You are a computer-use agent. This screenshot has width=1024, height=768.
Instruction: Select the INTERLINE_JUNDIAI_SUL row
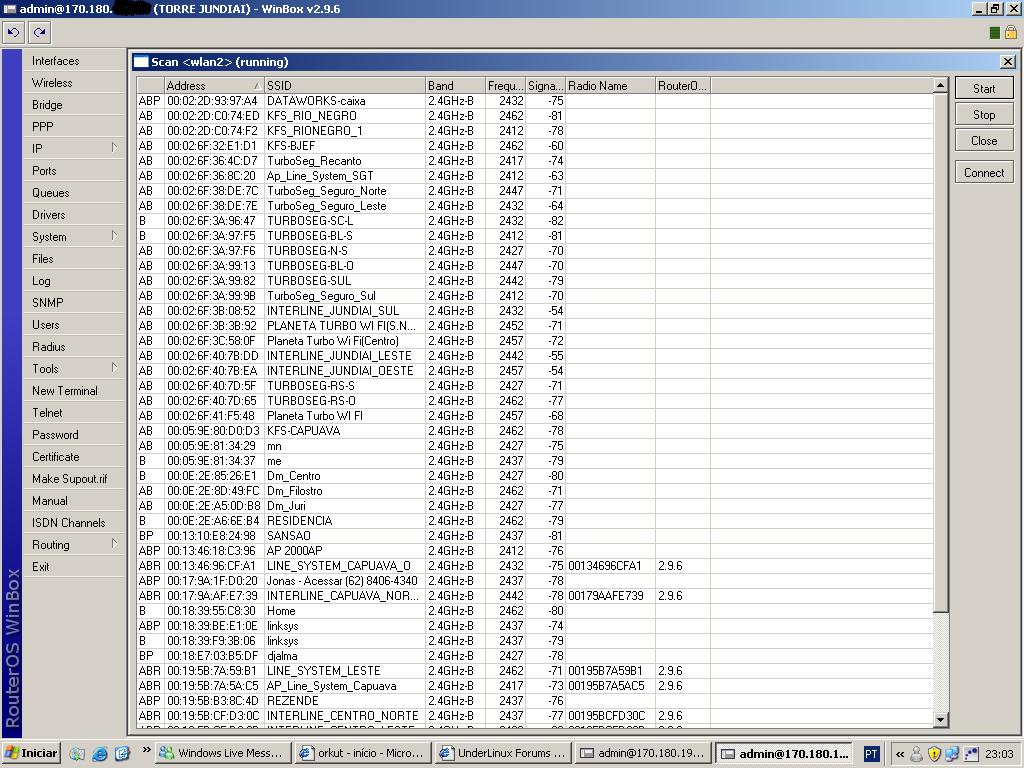point(534,311)
